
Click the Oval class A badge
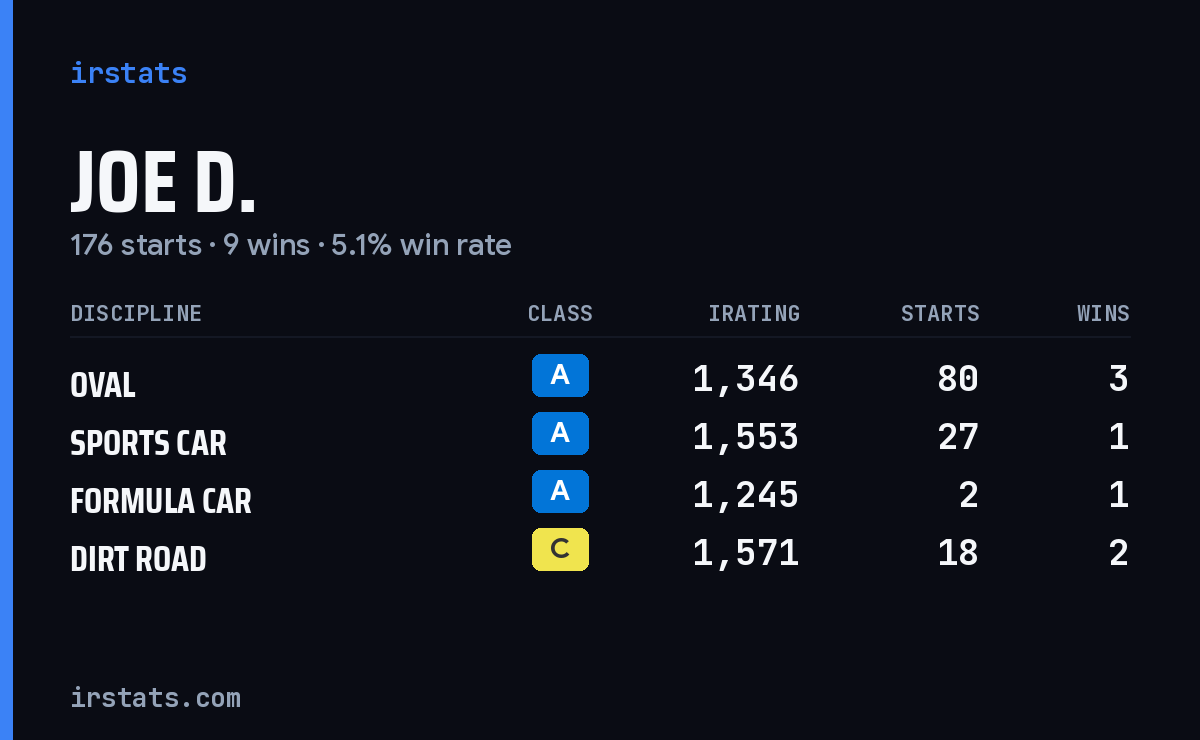[x=560, y=376]
